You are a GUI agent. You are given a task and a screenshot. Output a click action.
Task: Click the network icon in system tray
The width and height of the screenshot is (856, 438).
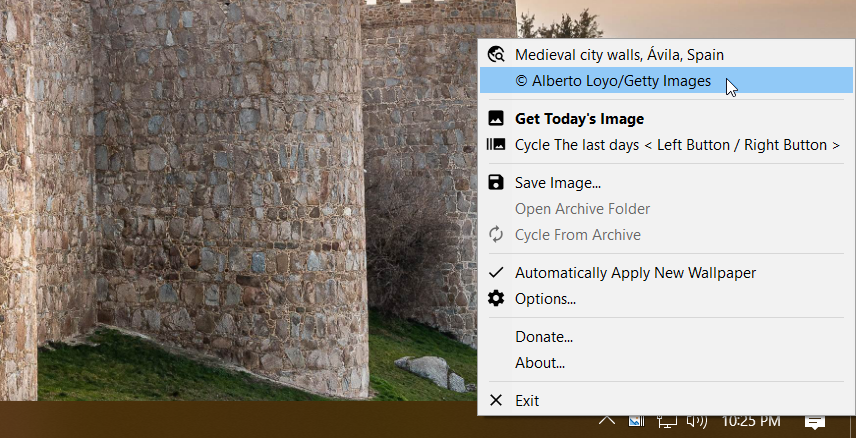click(667, 421)
